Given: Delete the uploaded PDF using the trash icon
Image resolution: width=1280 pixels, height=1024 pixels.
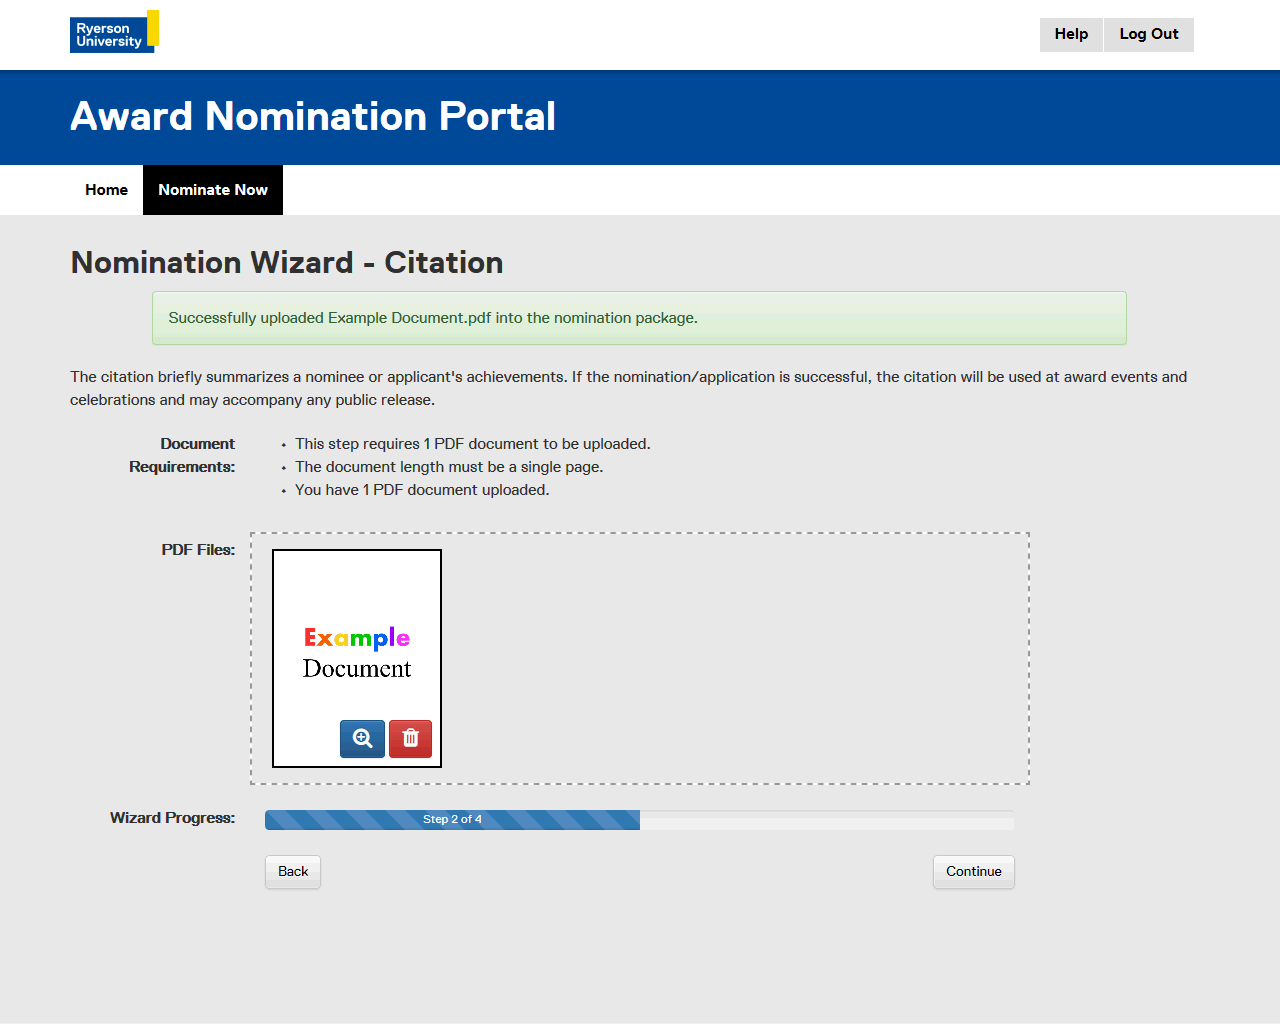Looking at the screenshot, I should coord(410,739).
